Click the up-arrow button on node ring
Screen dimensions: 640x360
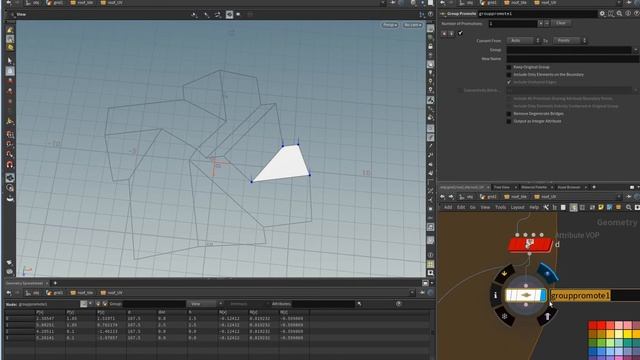547,316
